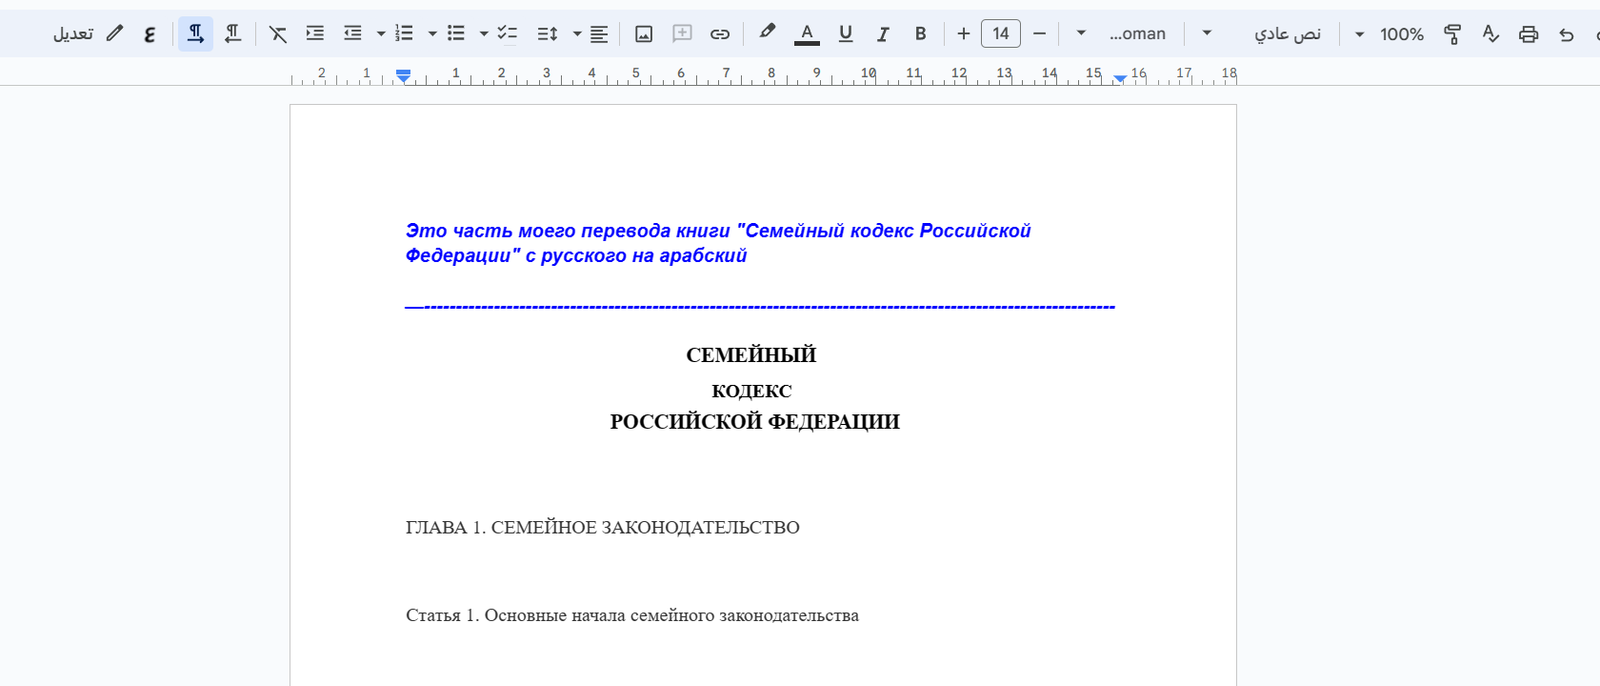The height and width of the screenshot is (686, 1600).
Task: Insert a checklist
Action: click(x=508, y=34)
